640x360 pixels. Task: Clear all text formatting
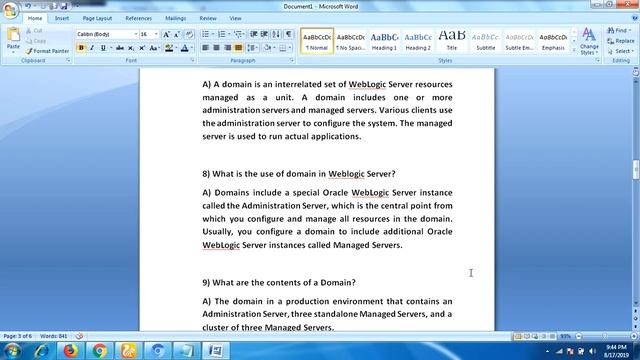pos(189,34)
